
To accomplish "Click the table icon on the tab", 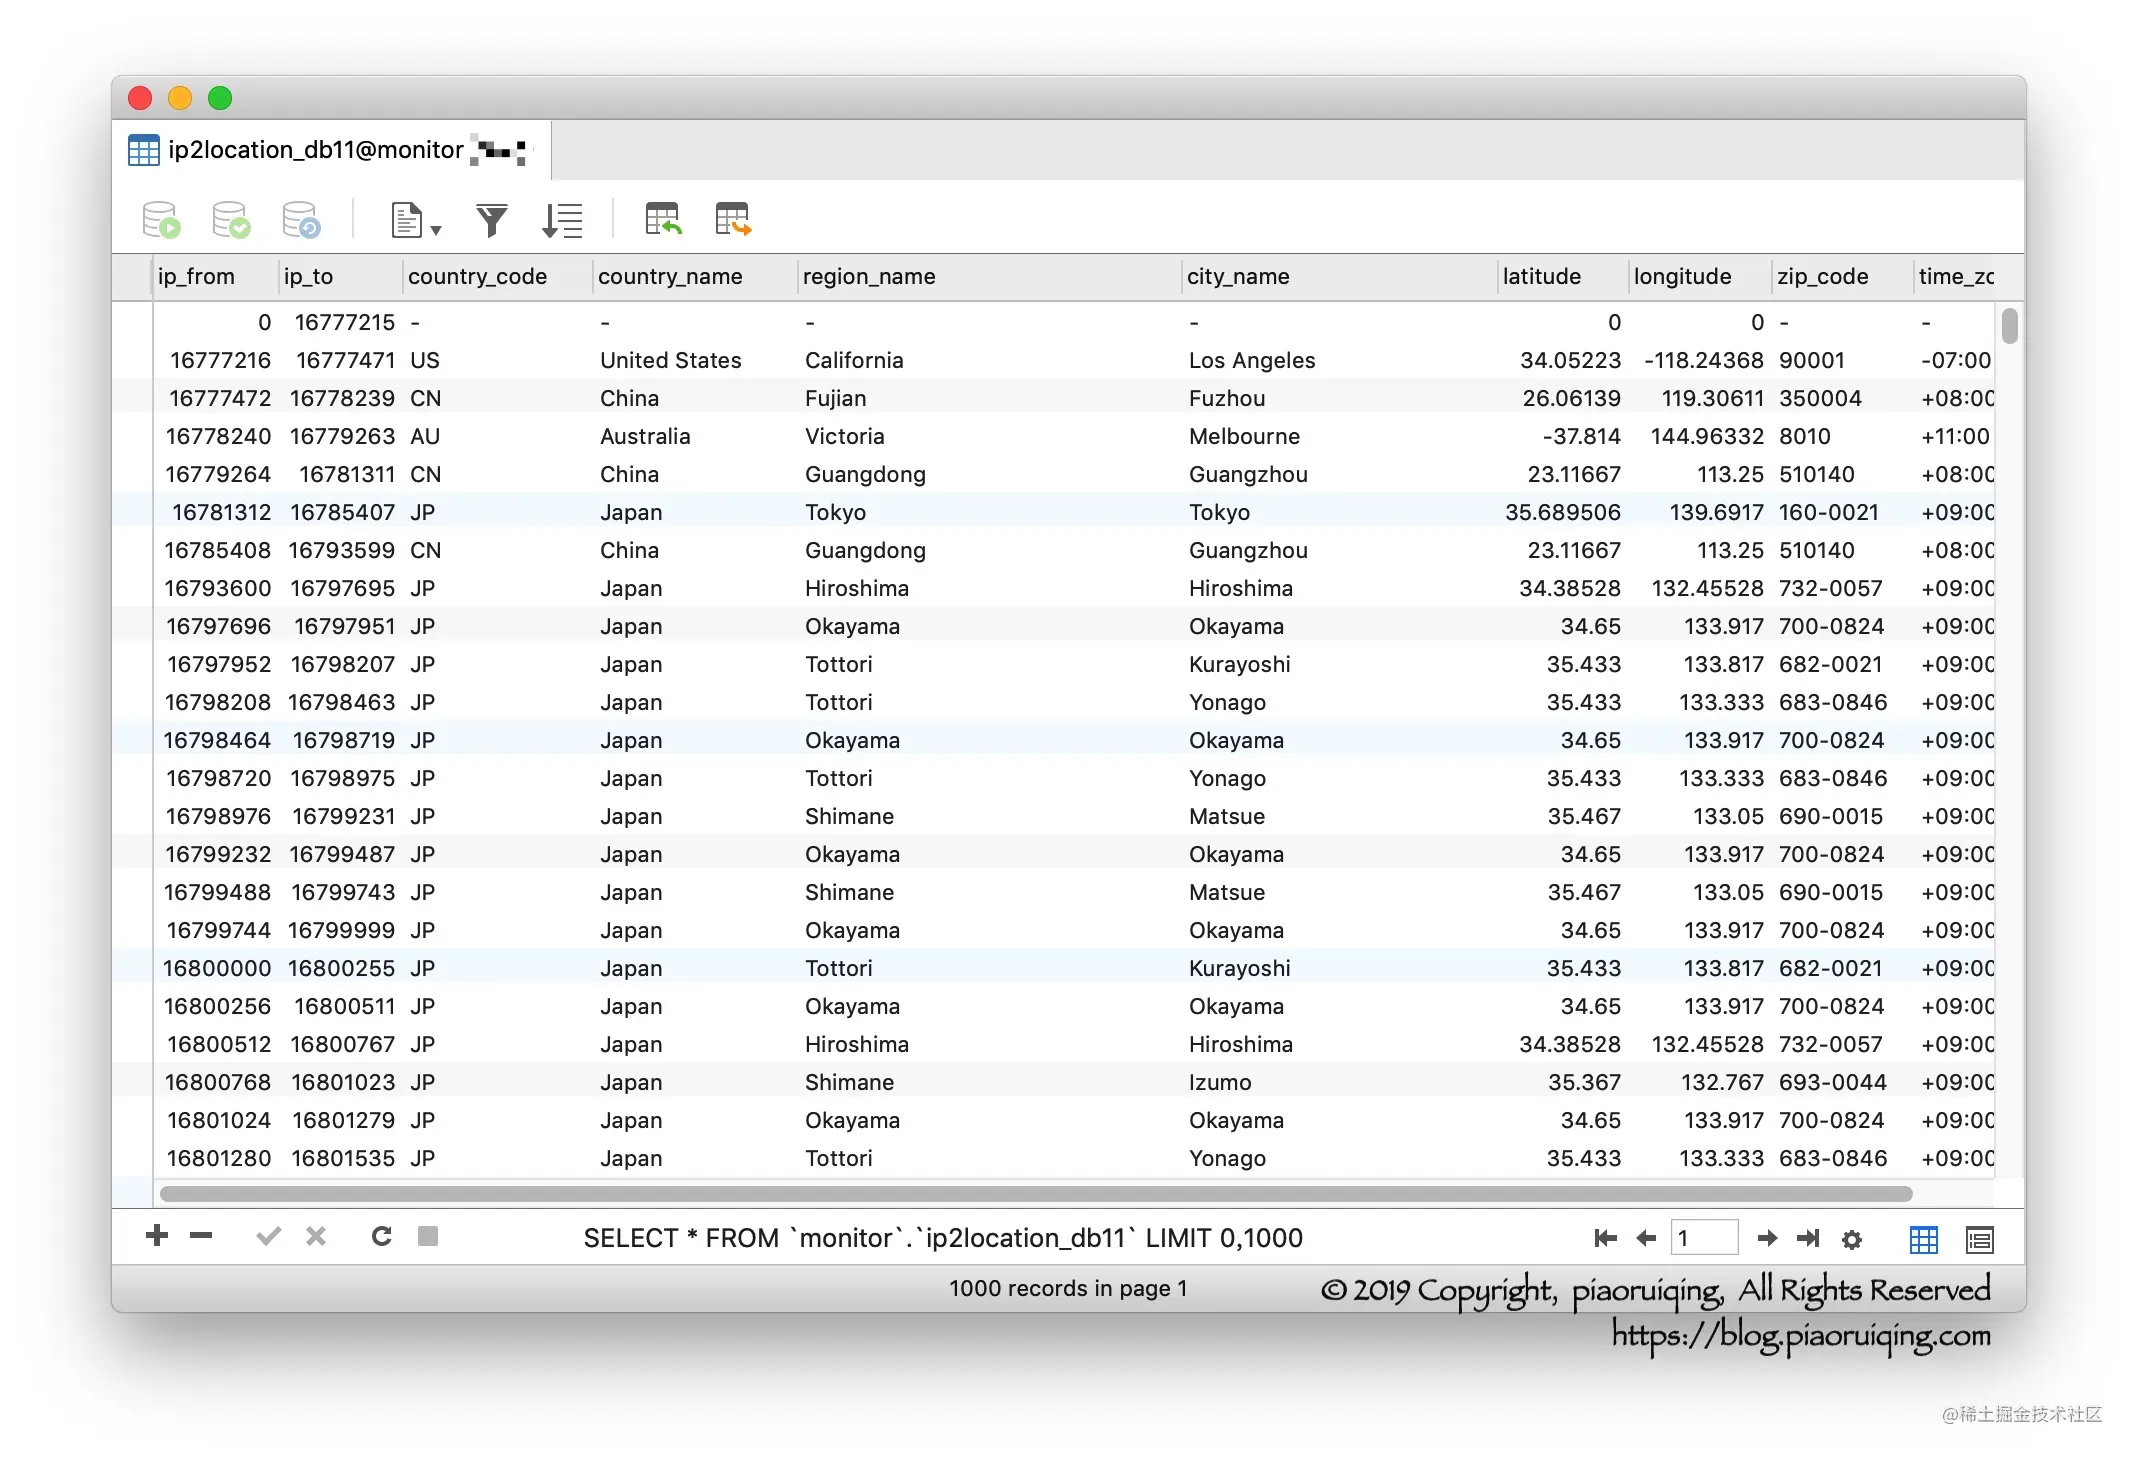I will pos(144,150).
